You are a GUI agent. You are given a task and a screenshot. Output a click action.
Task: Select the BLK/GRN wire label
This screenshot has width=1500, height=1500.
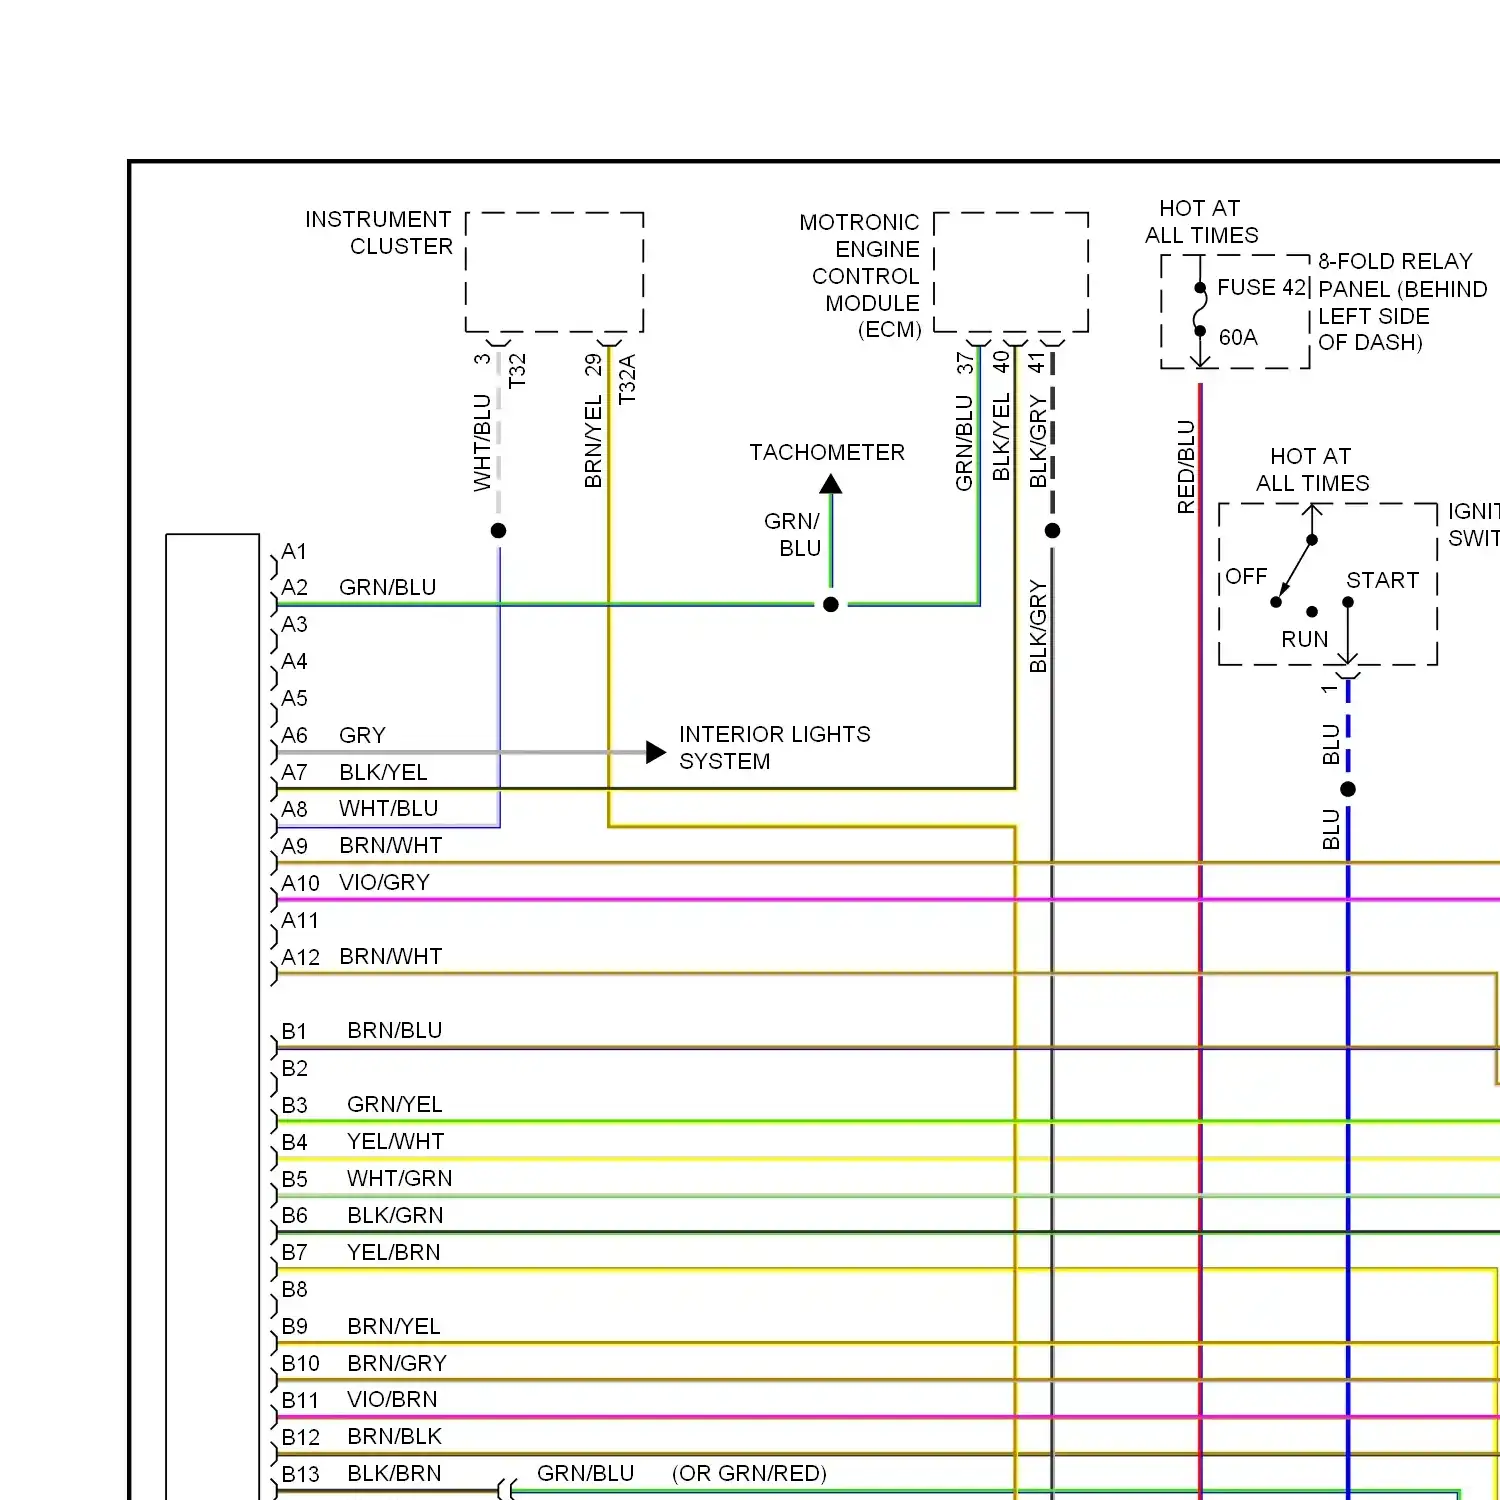point(396,1216)
